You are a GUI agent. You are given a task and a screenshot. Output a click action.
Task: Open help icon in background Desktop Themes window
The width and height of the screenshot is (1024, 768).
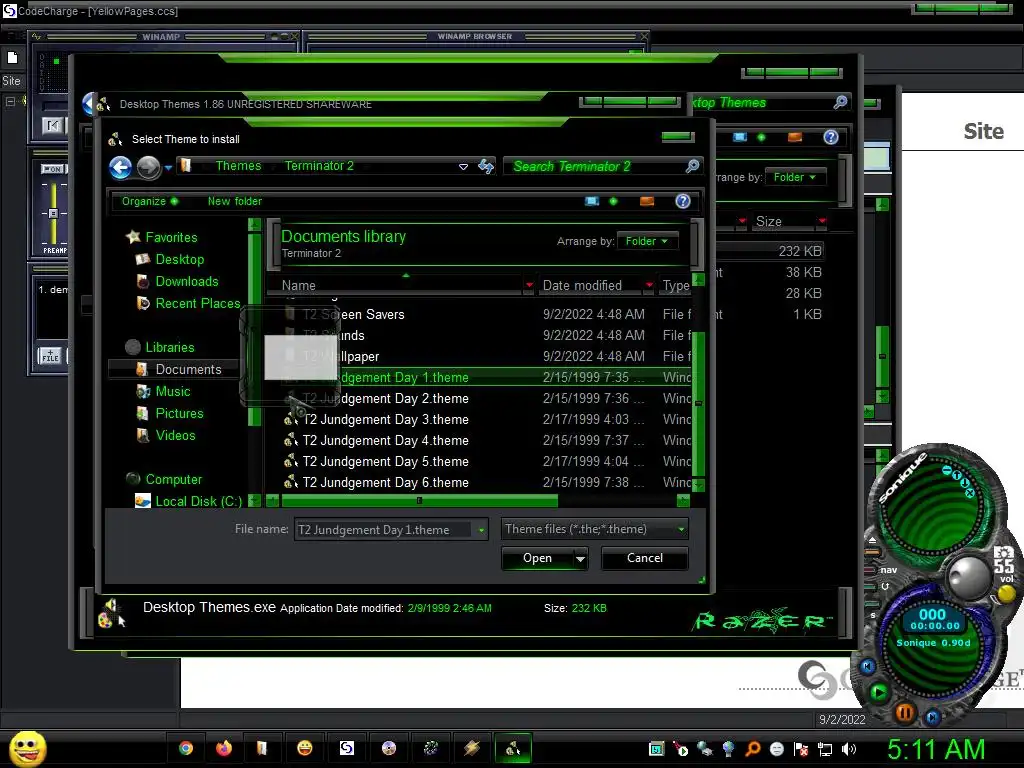coord(831,136)
